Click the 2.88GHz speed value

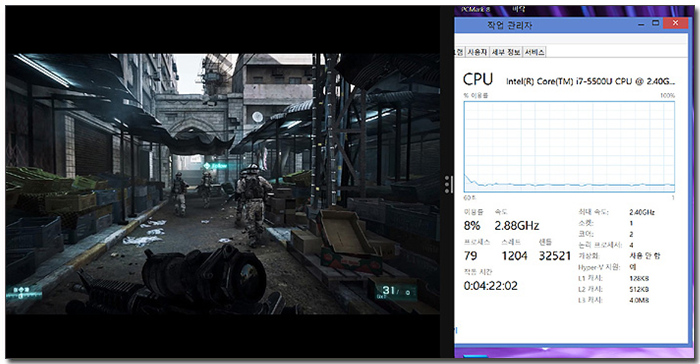point(517,226)
